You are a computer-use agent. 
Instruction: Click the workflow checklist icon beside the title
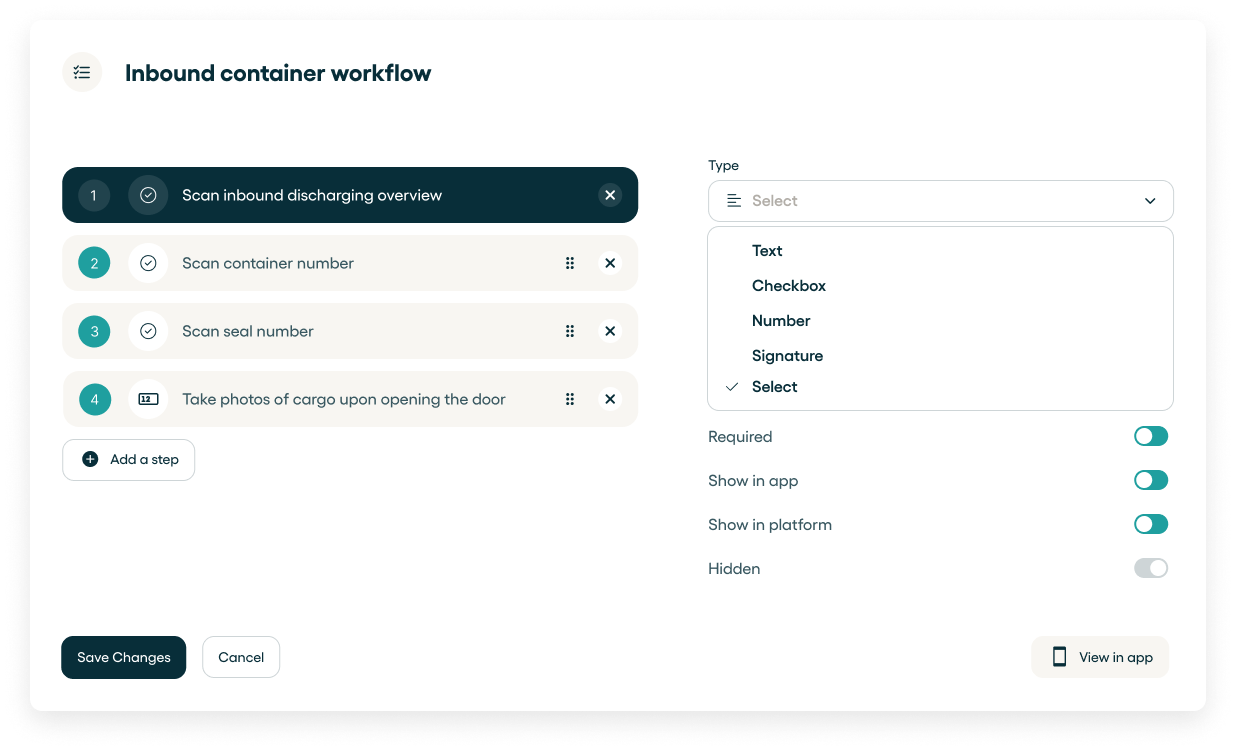click(x=82, y=72)
